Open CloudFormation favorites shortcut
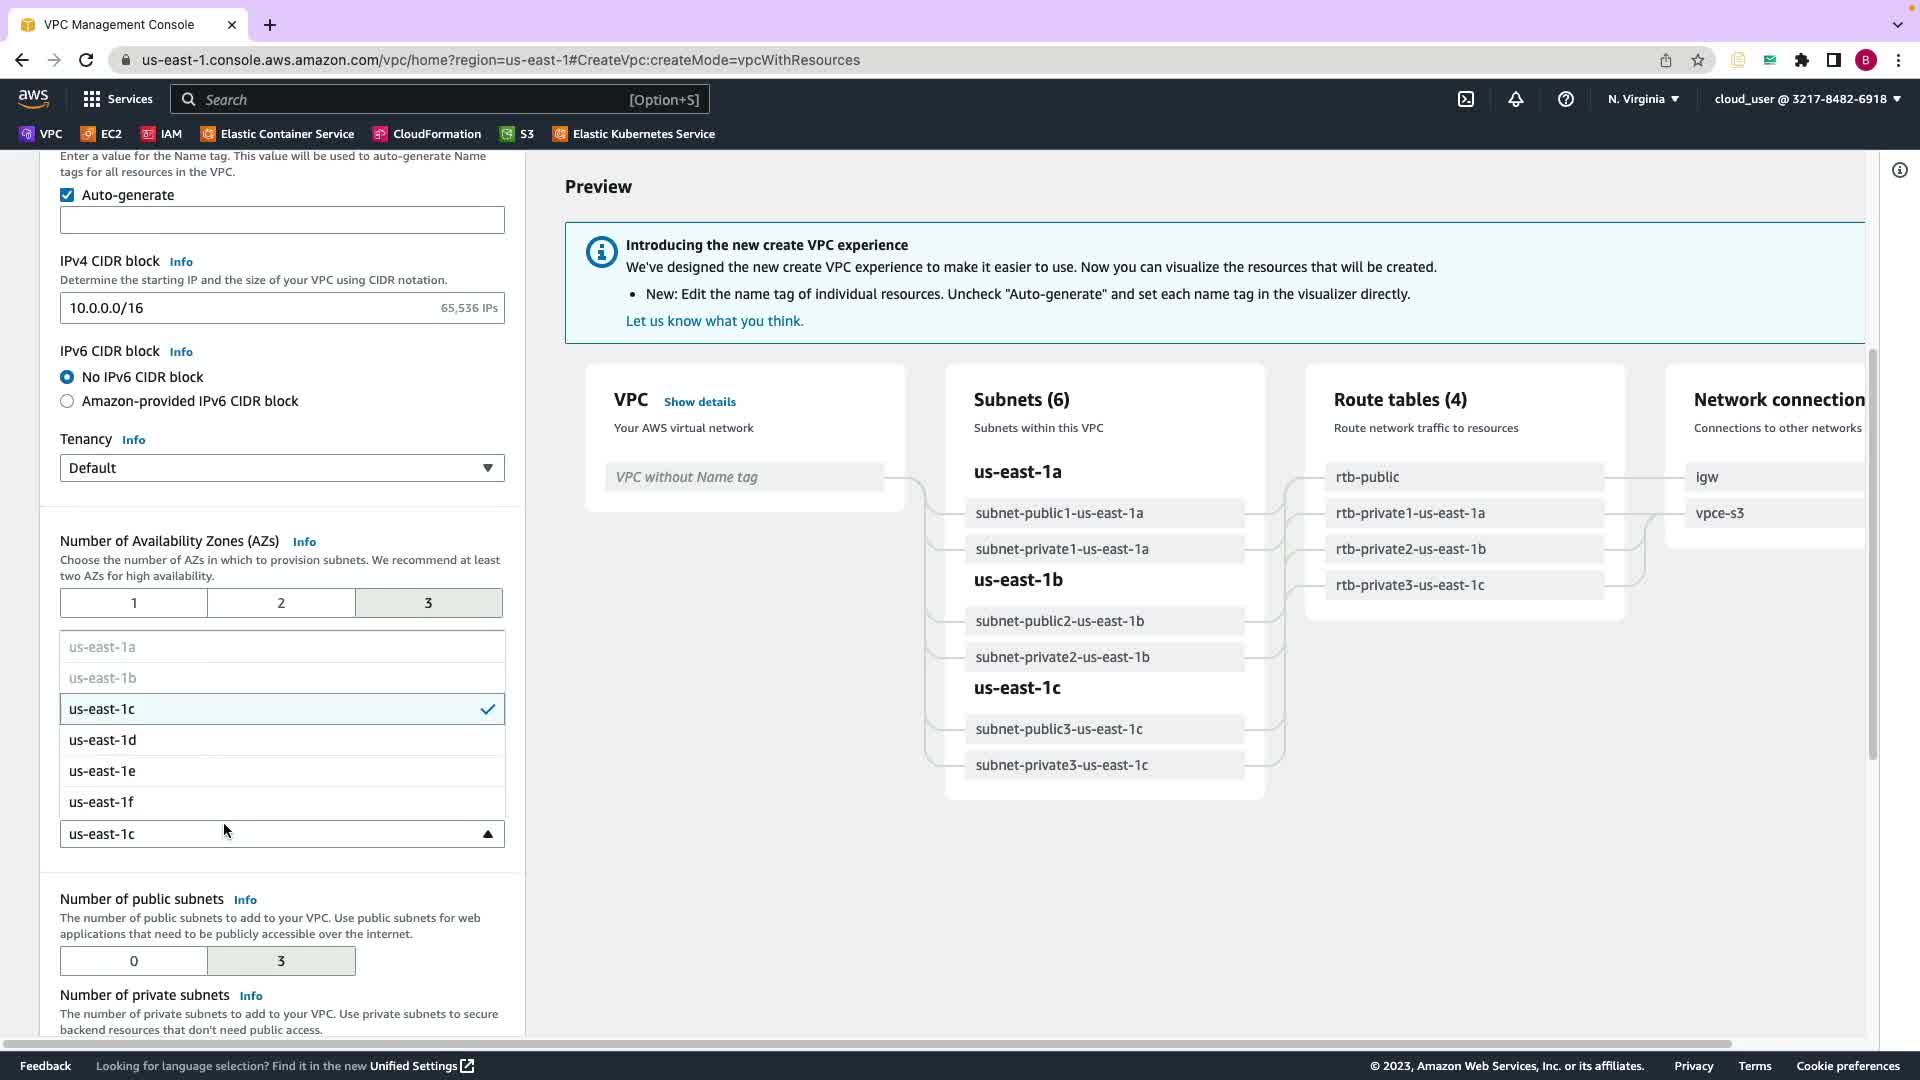This screenshot has width=1920, height=1080. (427, 134)
